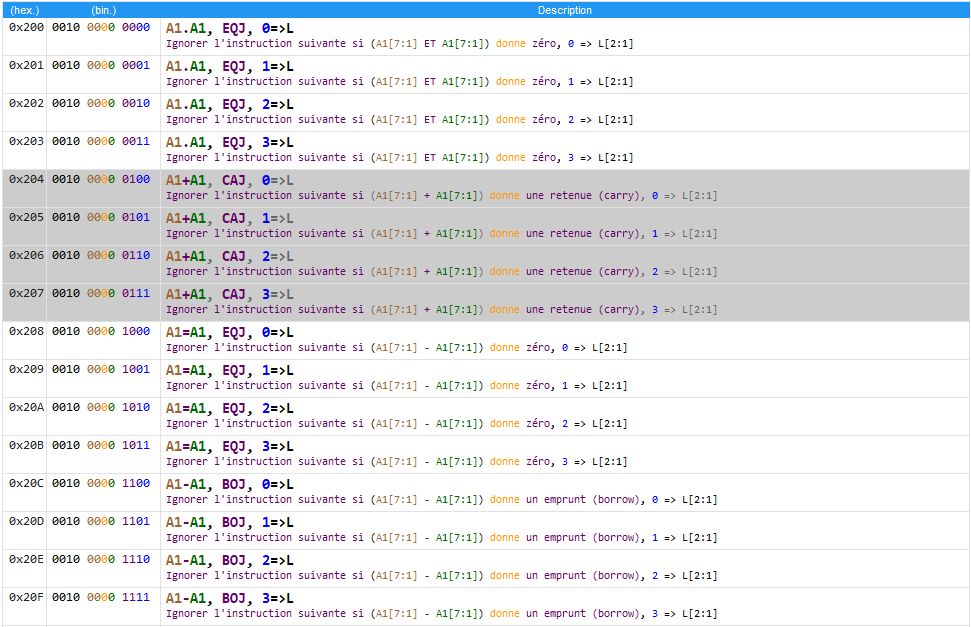Click the borrow explanation in row 0x20C
The width and height of the screenshot is (971, 627).
pyautogui.click(x=442, y=500)
